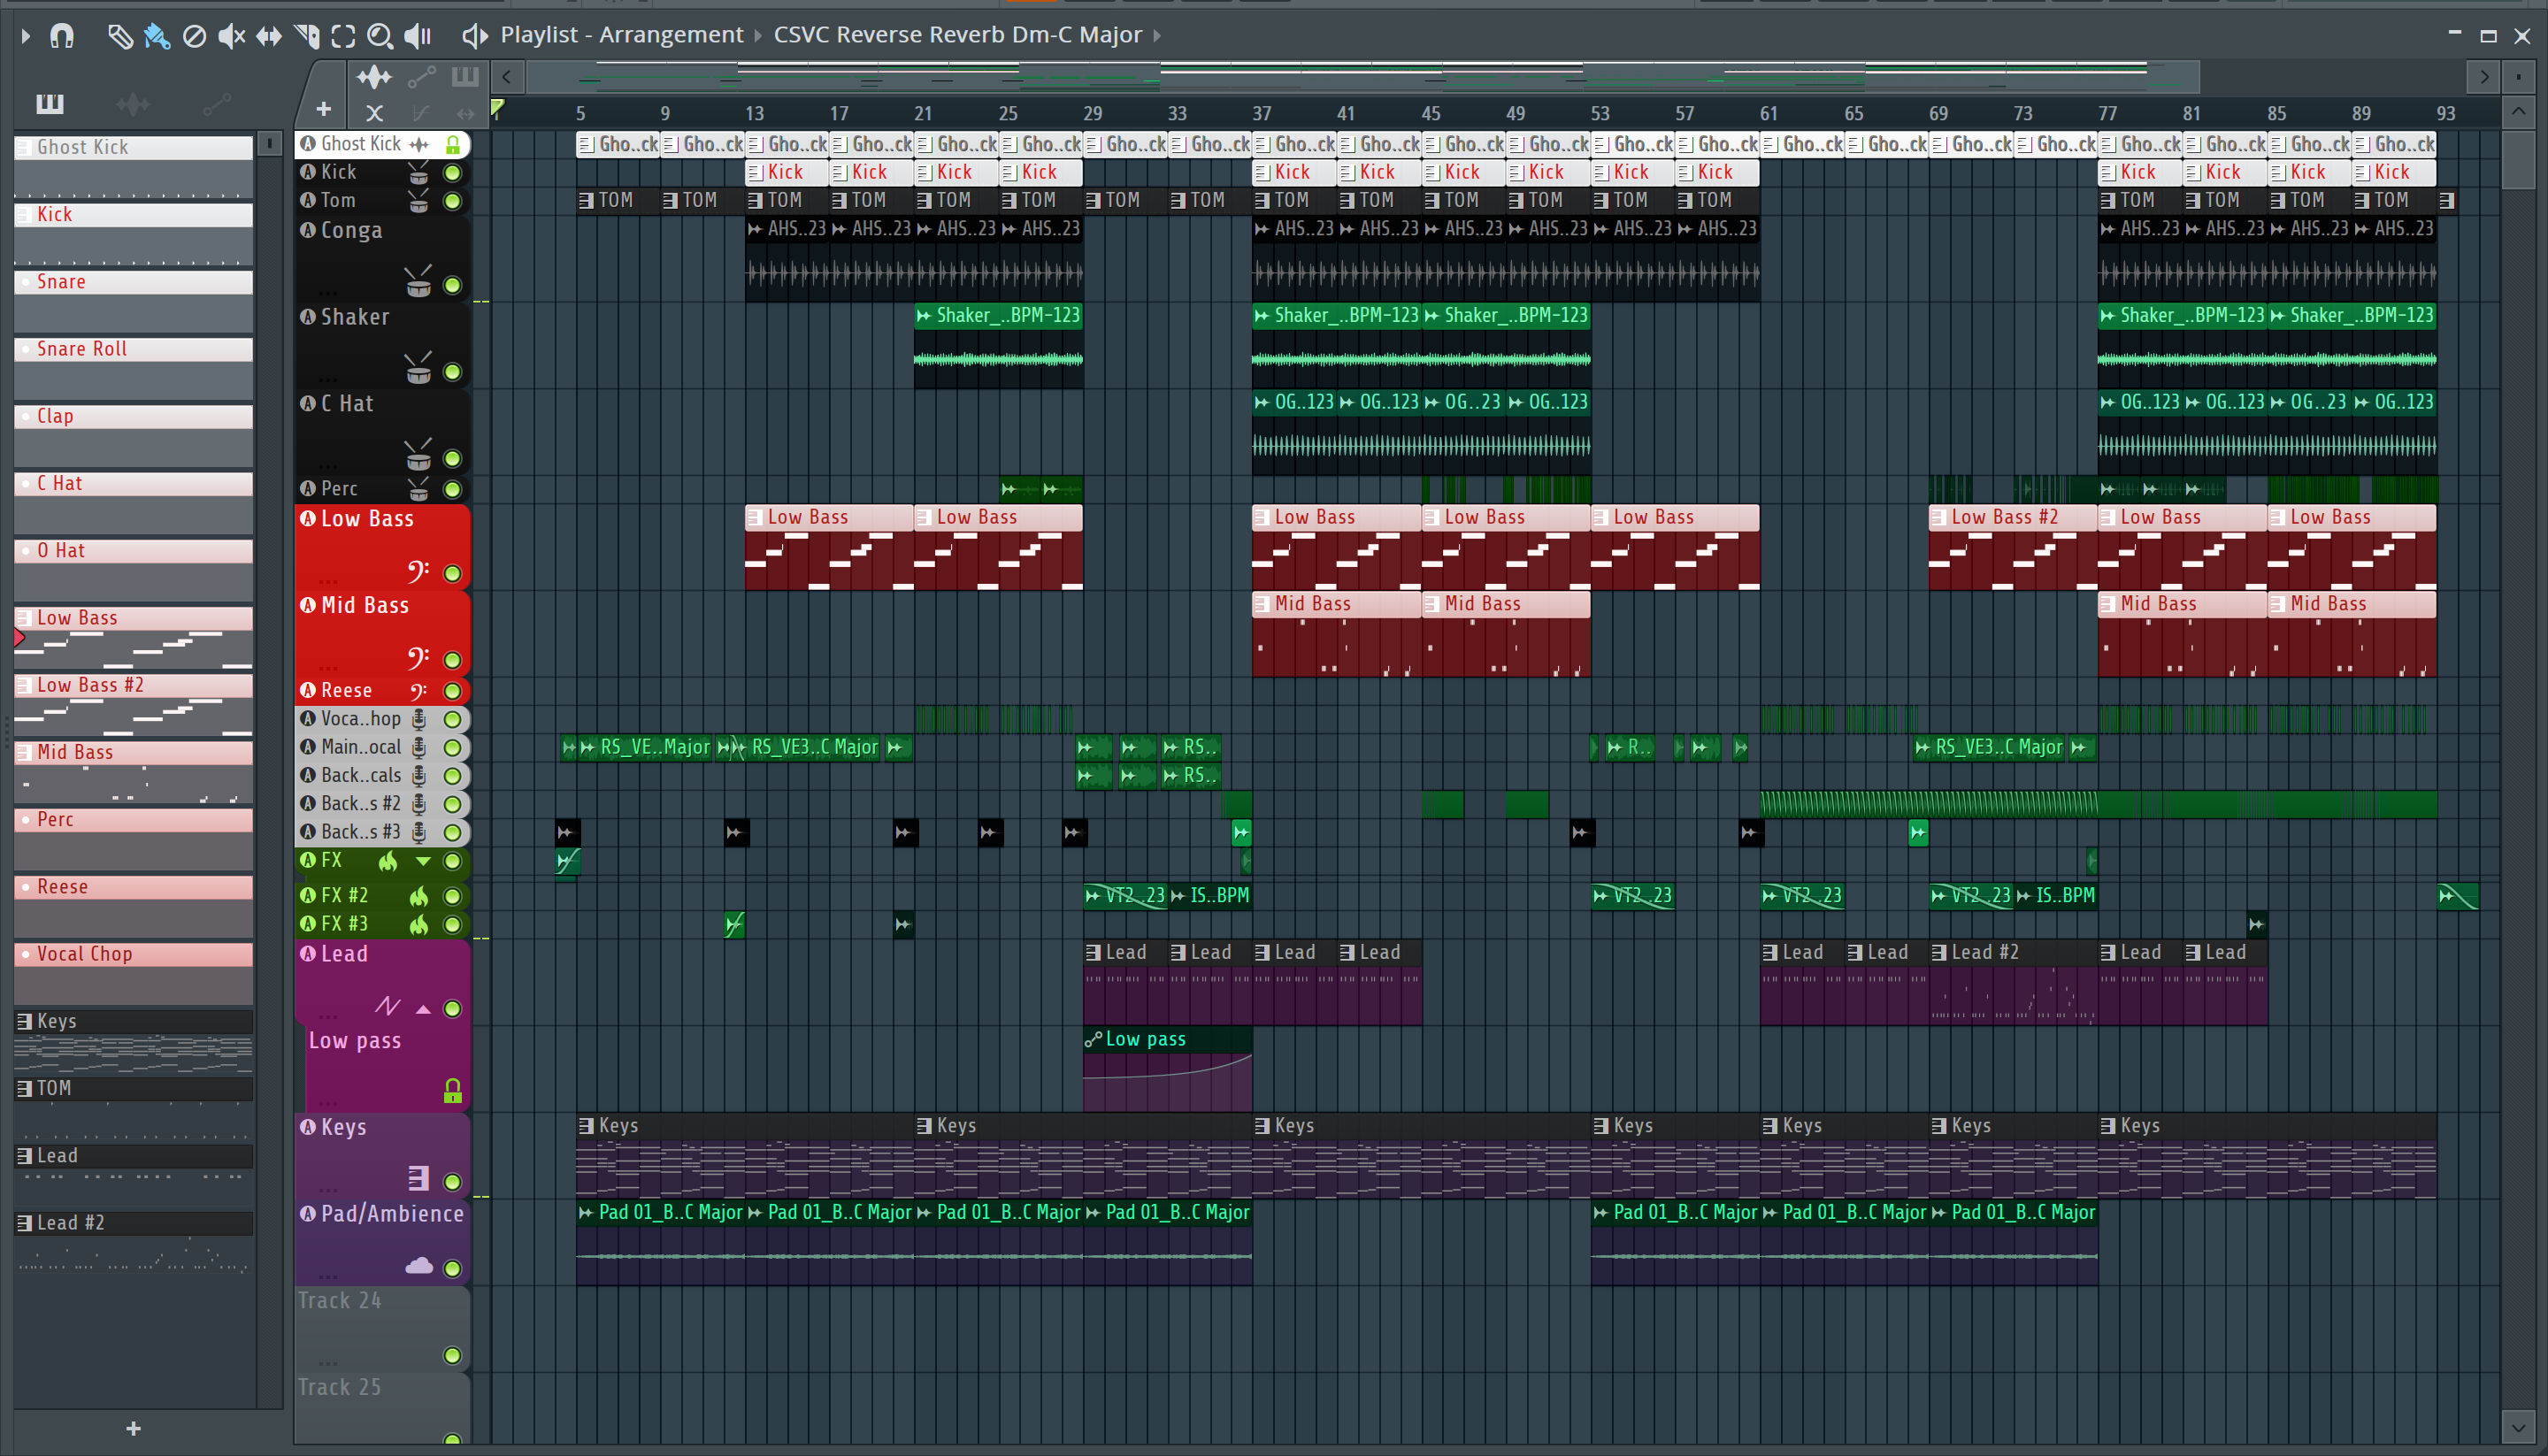Collapse the Lead track group arrow

tap(423, 1009)
